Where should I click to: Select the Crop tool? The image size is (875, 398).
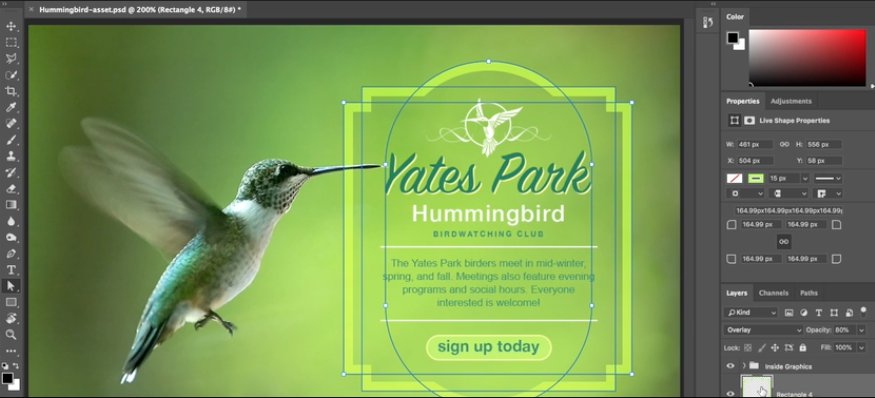[x=11, y=91]
